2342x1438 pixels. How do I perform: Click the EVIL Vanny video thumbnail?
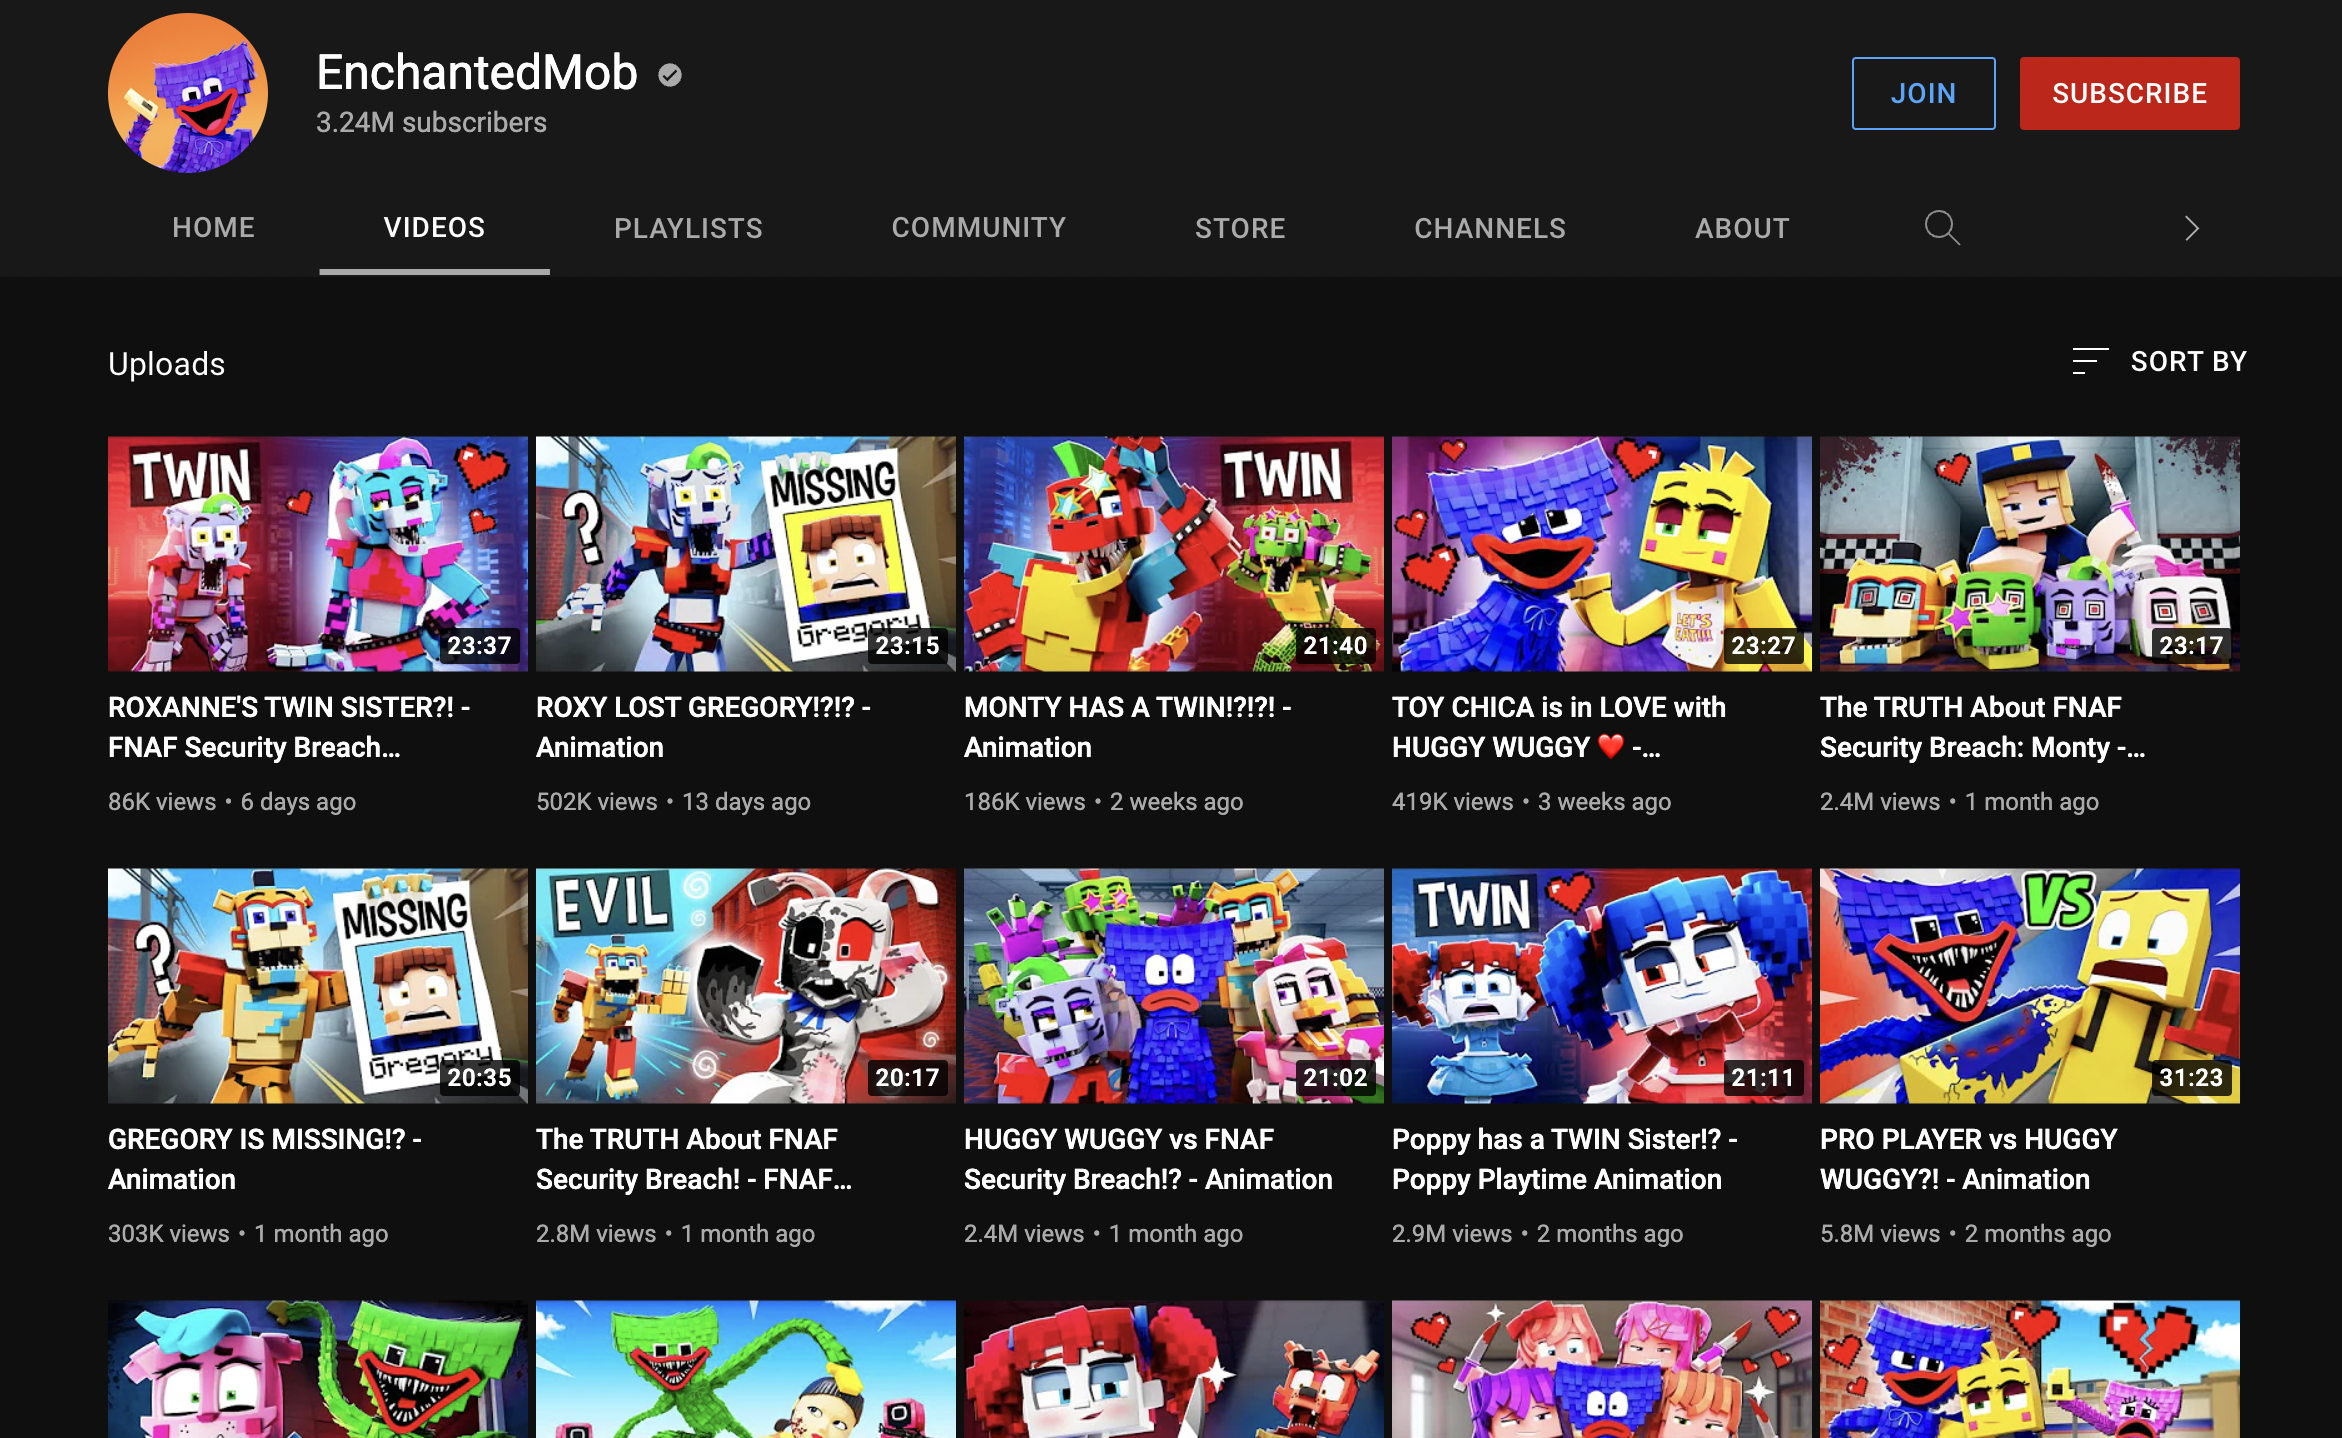click(745, 985)
